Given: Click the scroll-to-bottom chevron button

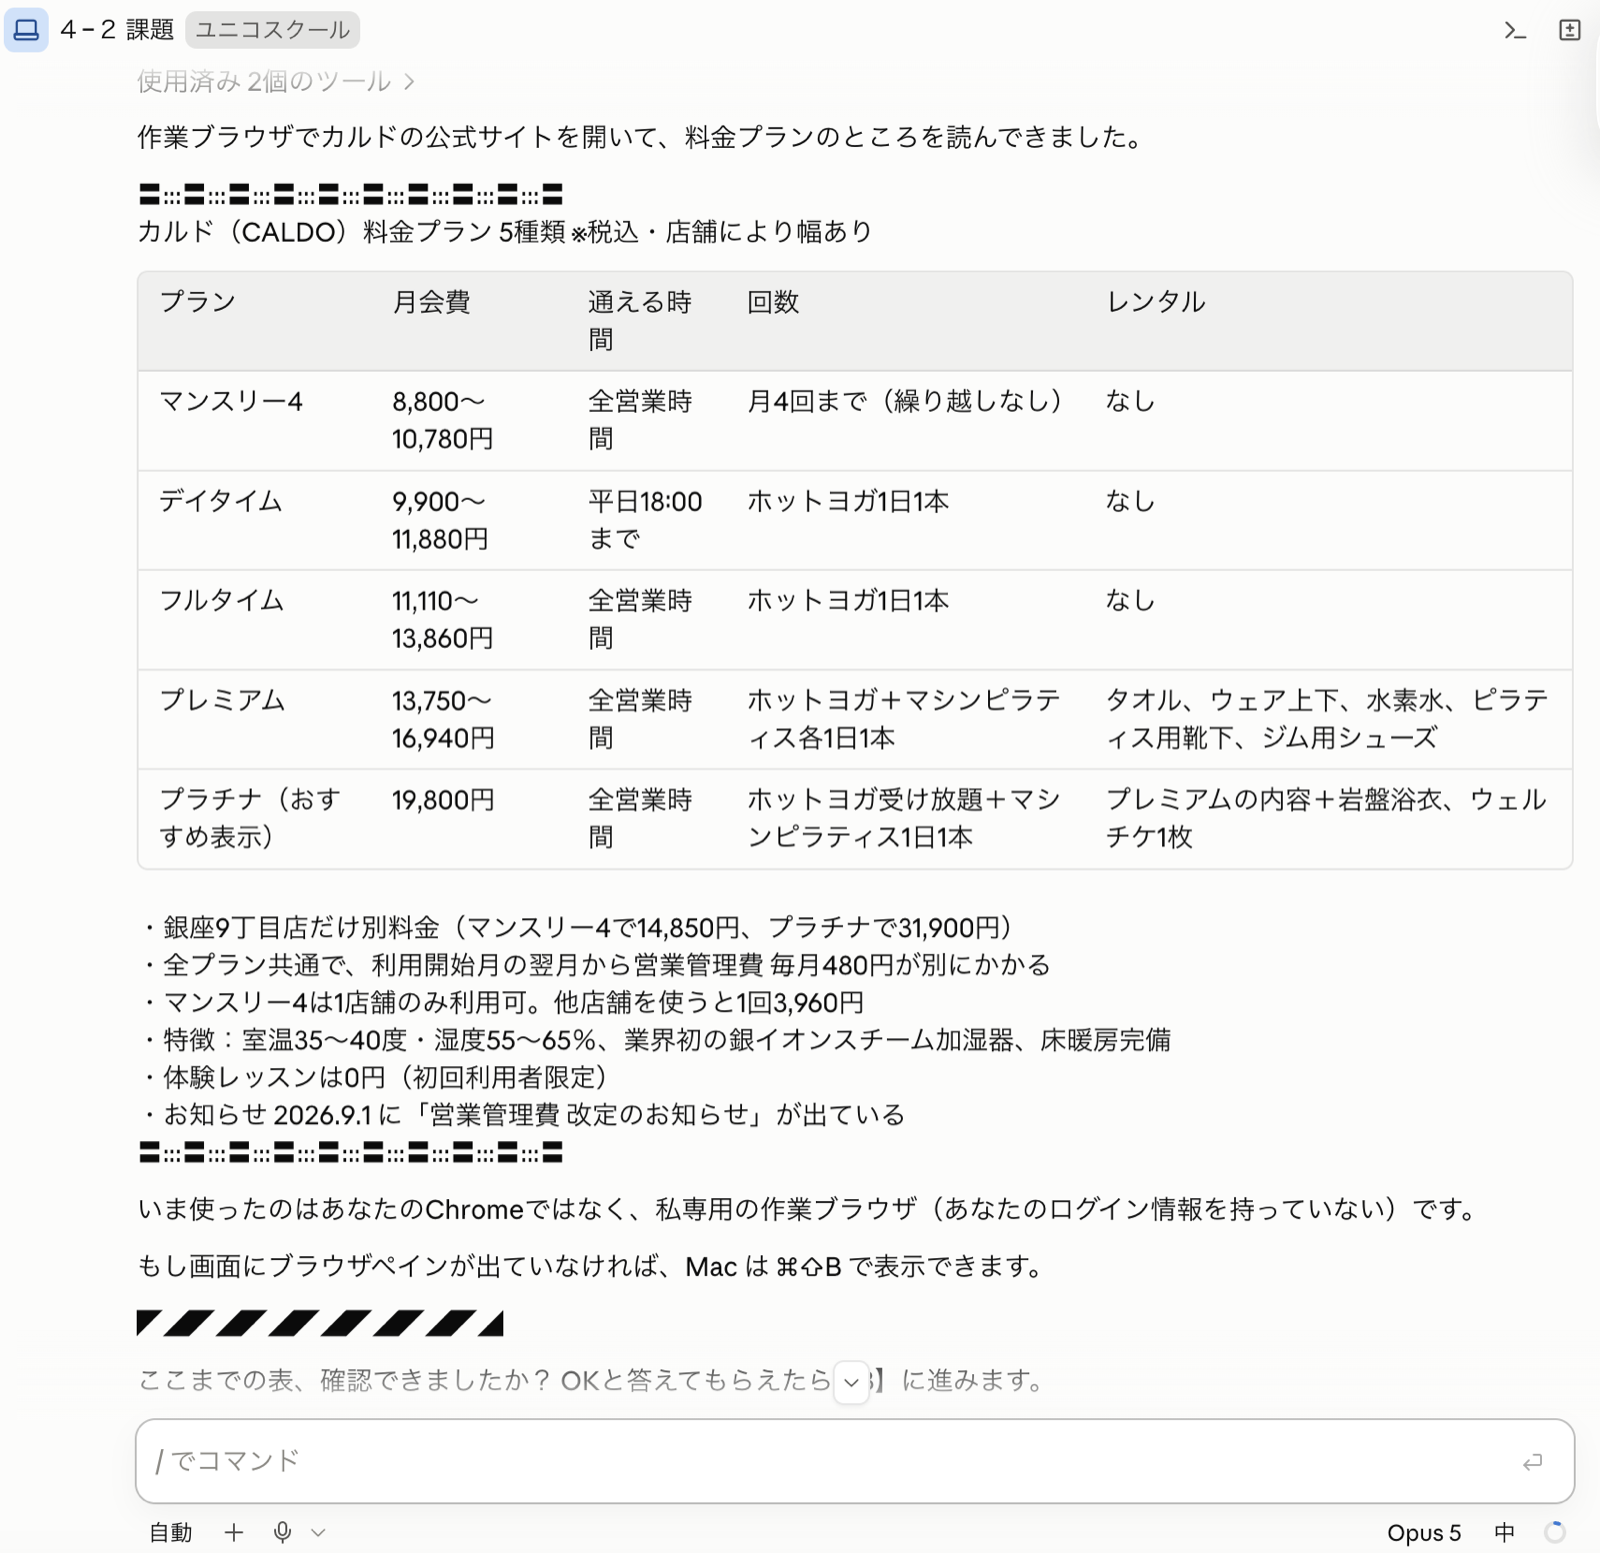Looking at the screenshot, I should [x=851, y=1382].
